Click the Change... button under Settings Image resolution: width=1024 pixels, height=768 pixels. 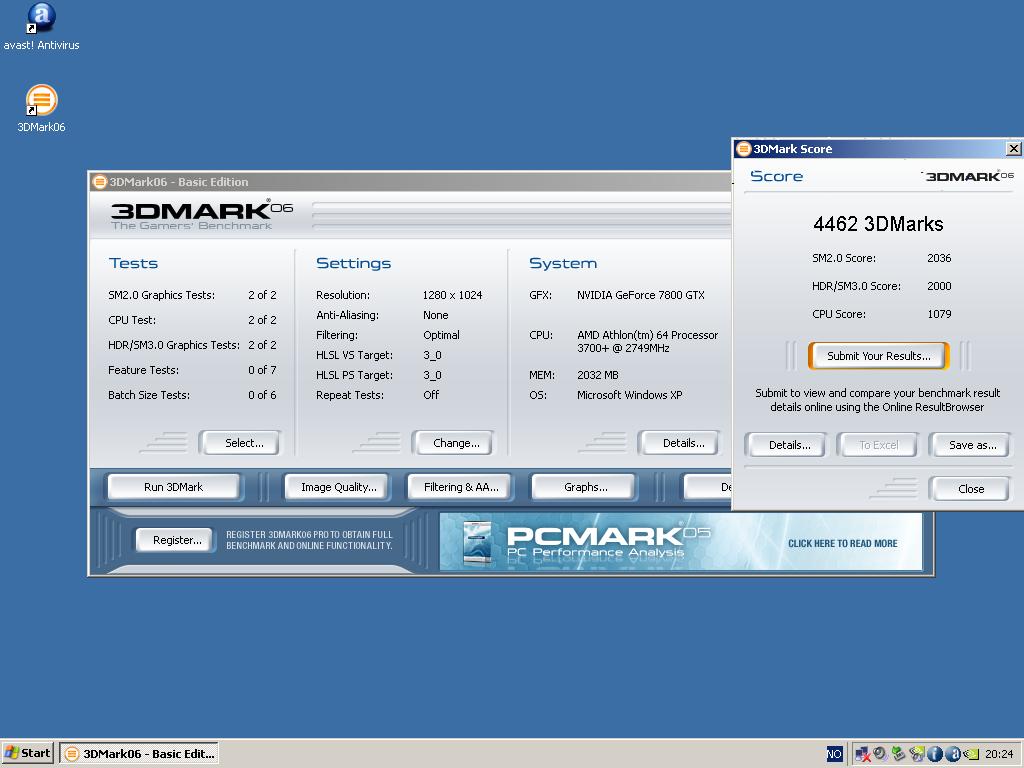click(453, 443)
